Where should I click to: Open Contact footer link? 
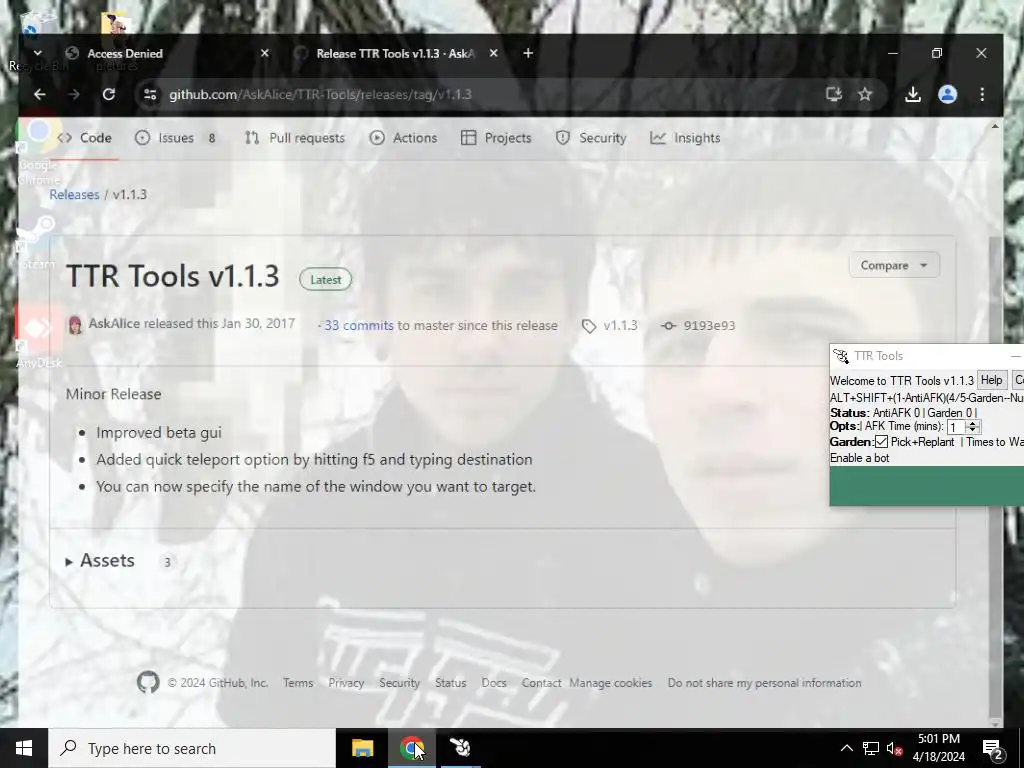coord(541,683)
